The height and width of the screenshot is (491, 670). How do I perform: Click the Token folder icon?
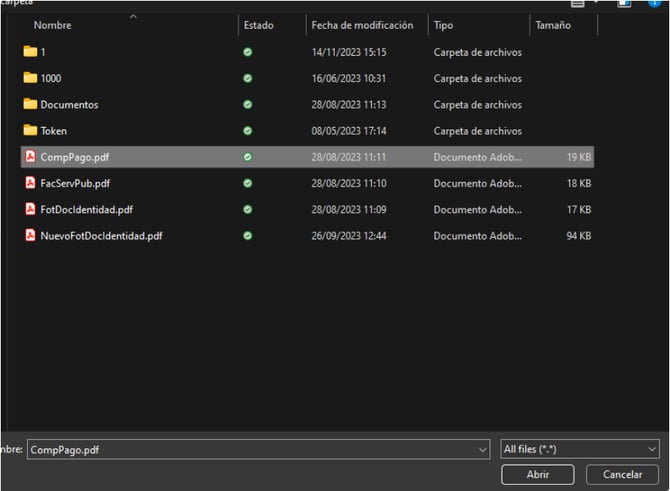(x=30, y=130)
